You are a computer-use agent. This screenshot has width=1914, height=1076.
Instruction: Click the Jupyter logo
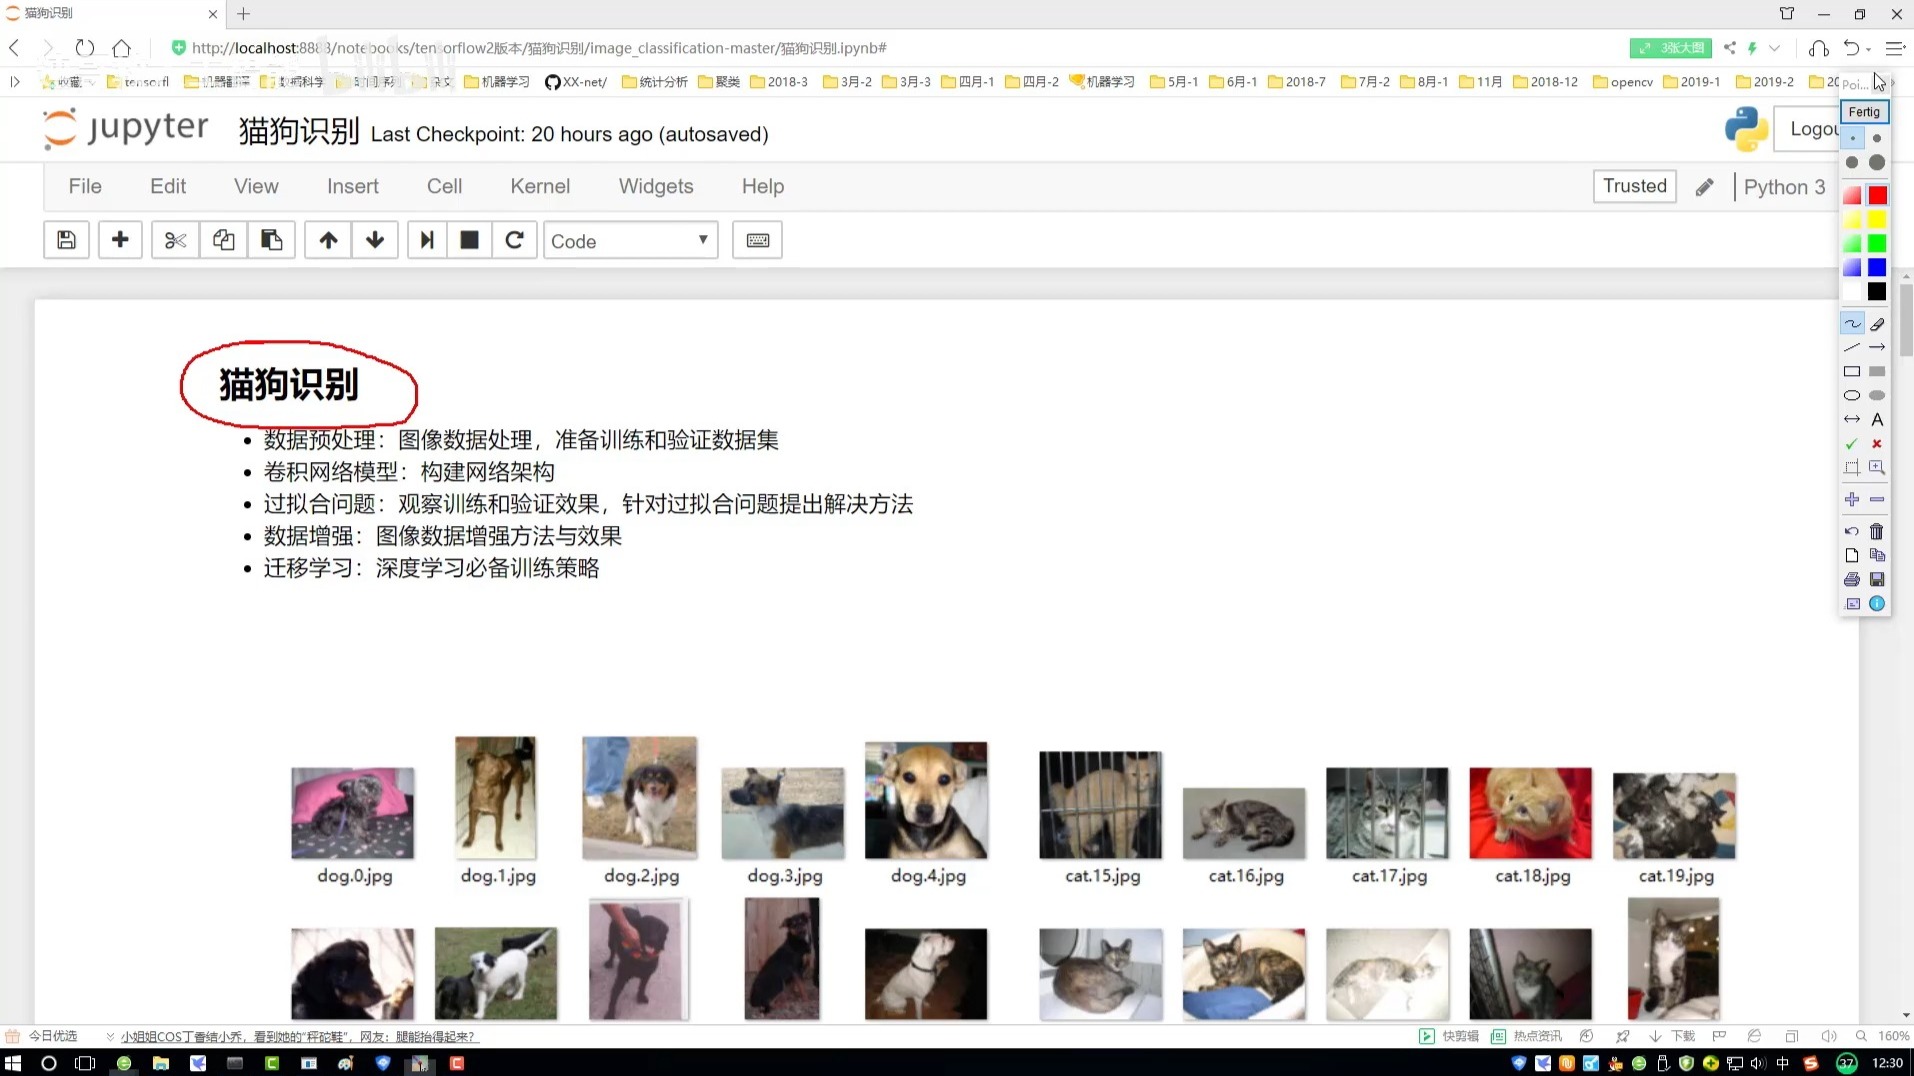125,129
